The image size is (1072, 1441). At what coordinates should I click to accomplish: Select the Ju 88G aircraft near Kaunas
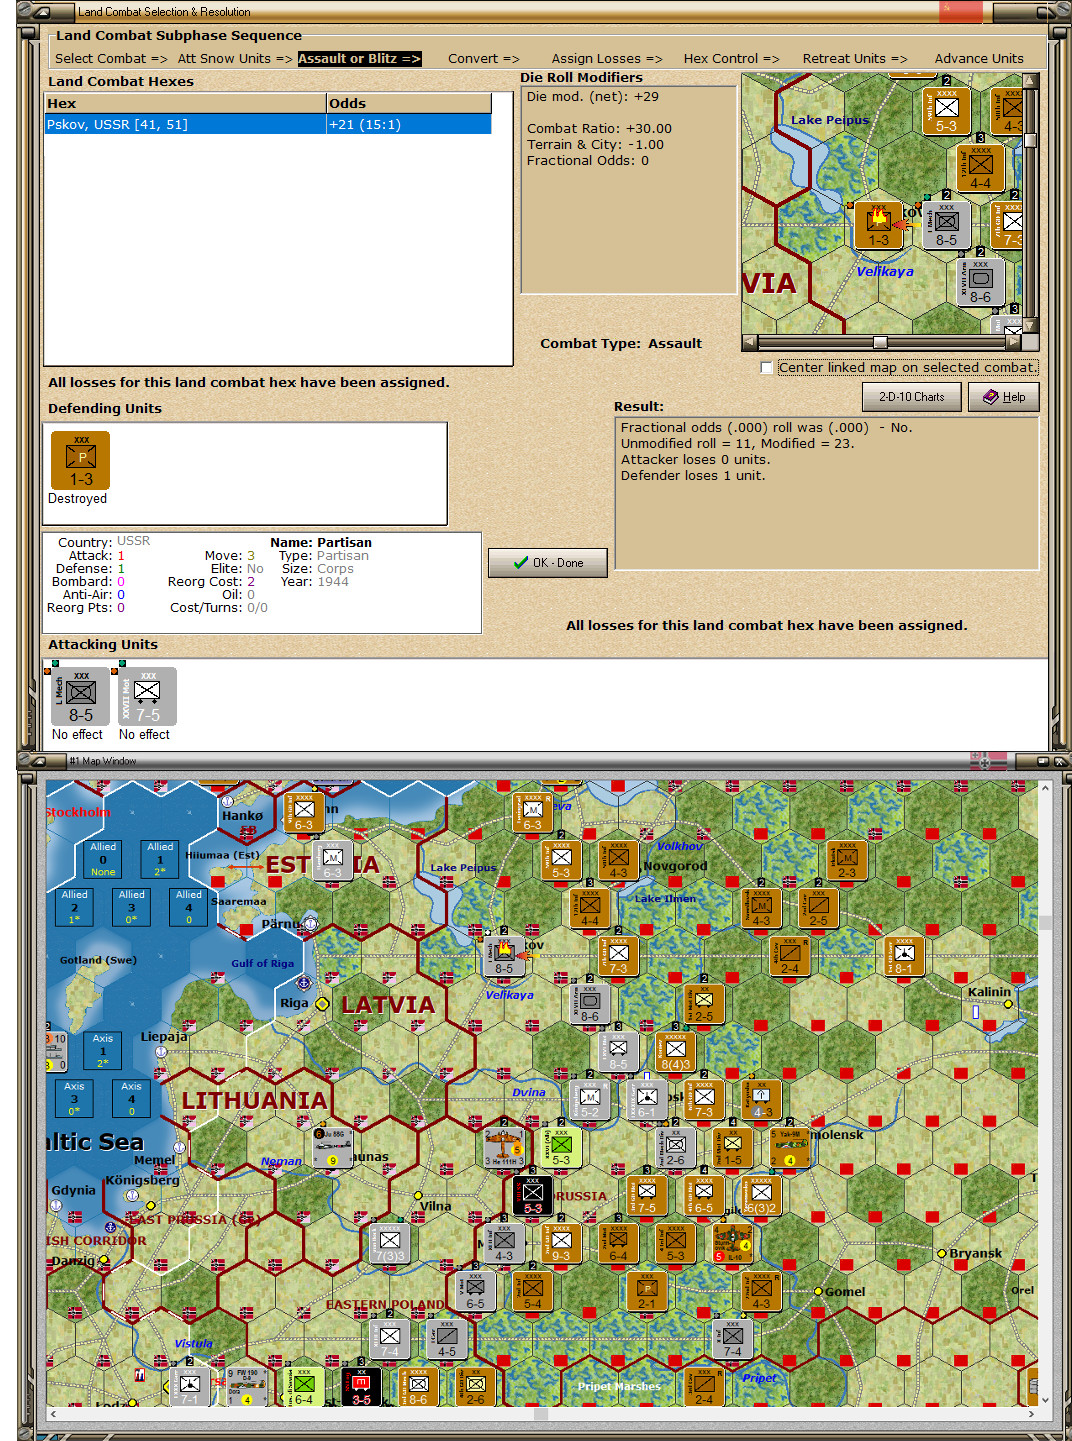click(x=332, y=1147)
